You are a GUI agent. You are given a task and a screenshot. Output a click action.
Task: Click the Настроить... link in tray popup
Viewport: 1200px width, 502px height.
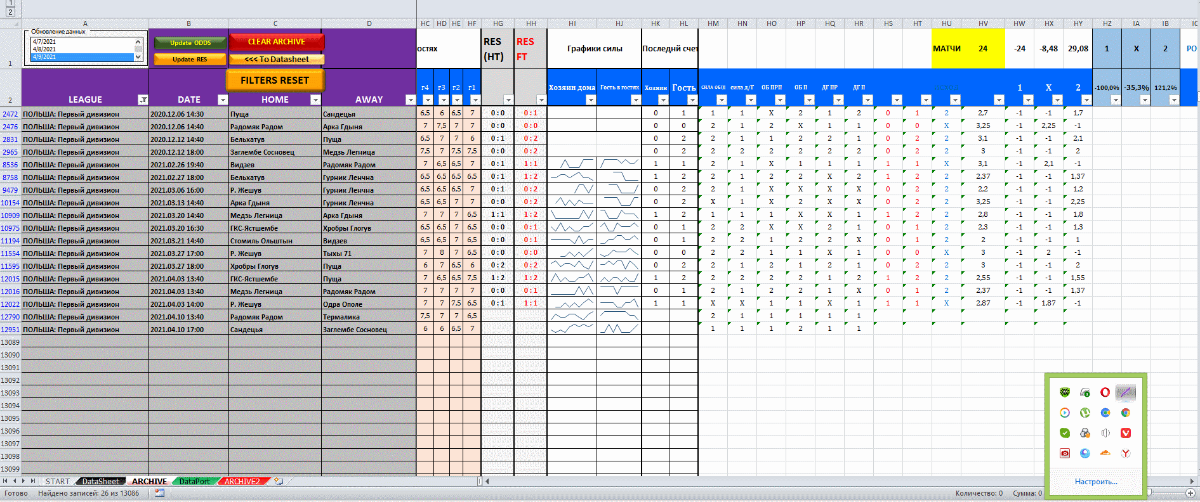[x=1096, y=481]
